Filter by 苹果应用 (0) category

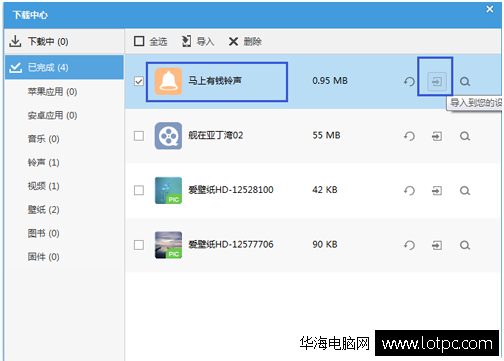click(52, 91)
